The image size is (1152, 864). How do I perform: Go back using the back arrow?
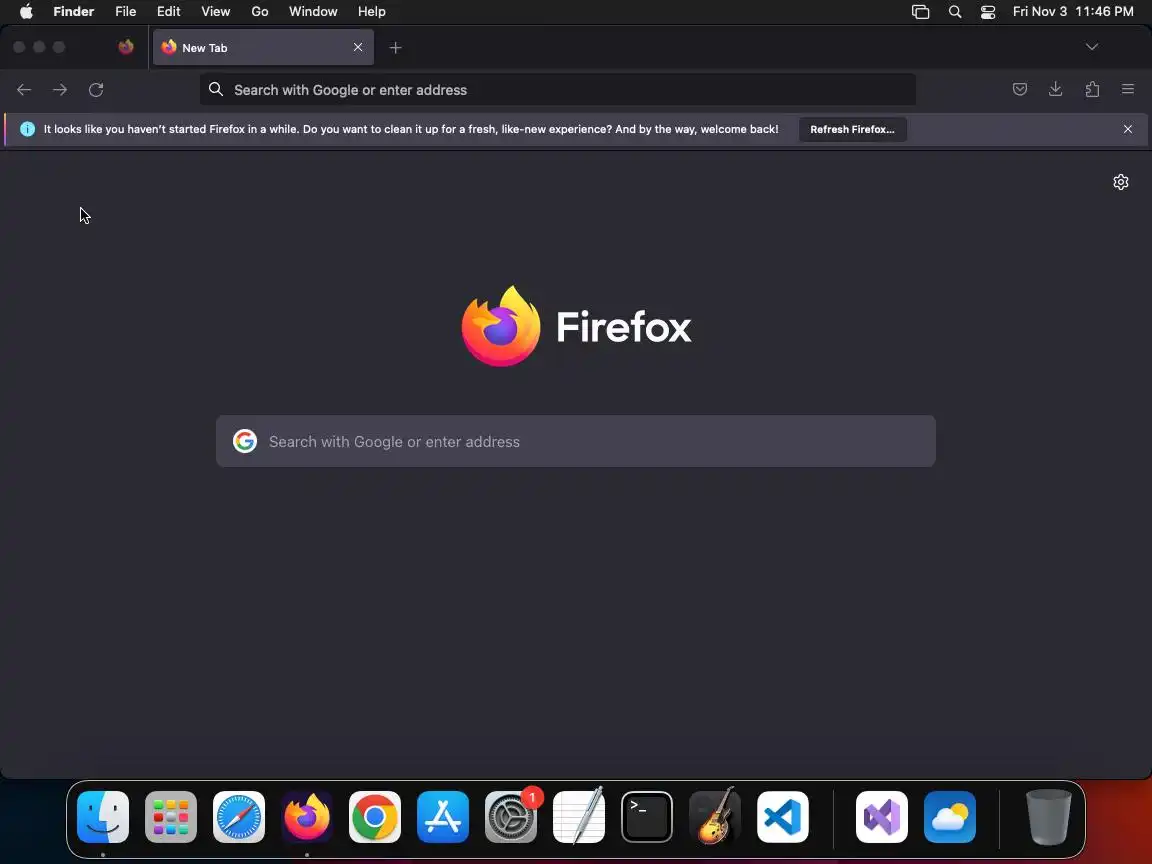click(x=24, y=90)
